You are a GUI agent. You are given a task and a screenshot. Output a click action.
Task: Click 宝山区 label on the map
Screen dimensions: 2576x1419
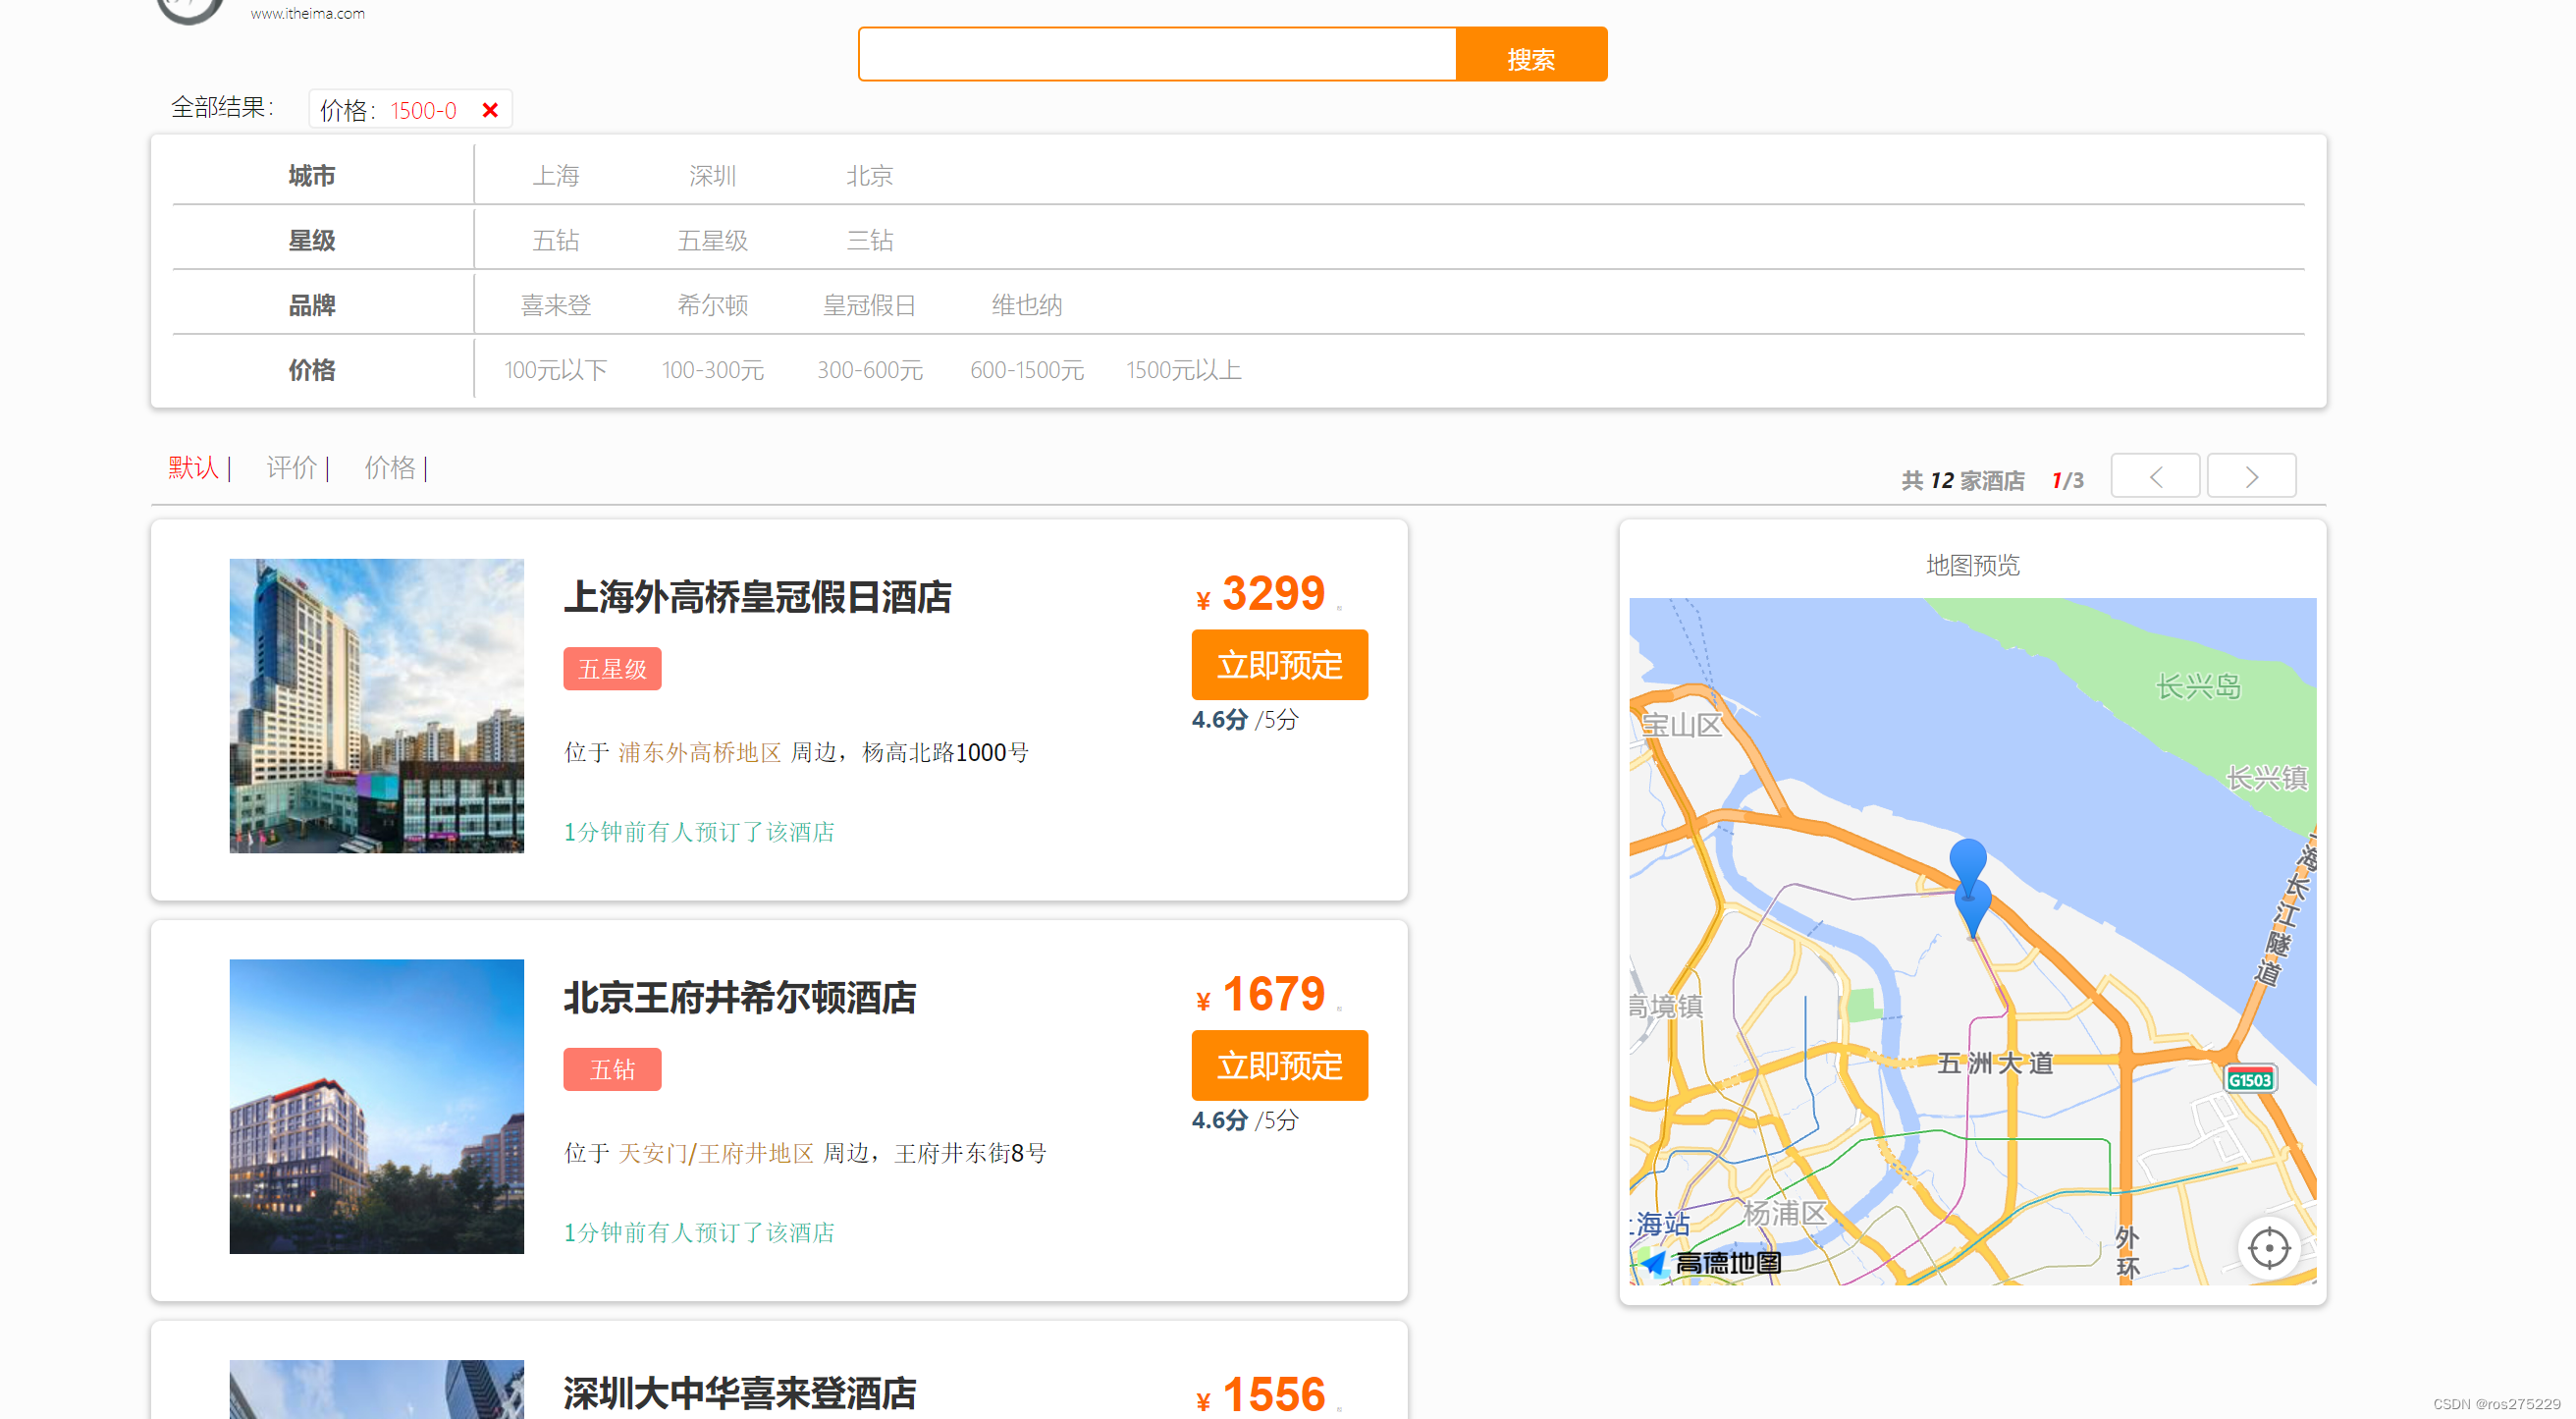tap(1682, 725)
